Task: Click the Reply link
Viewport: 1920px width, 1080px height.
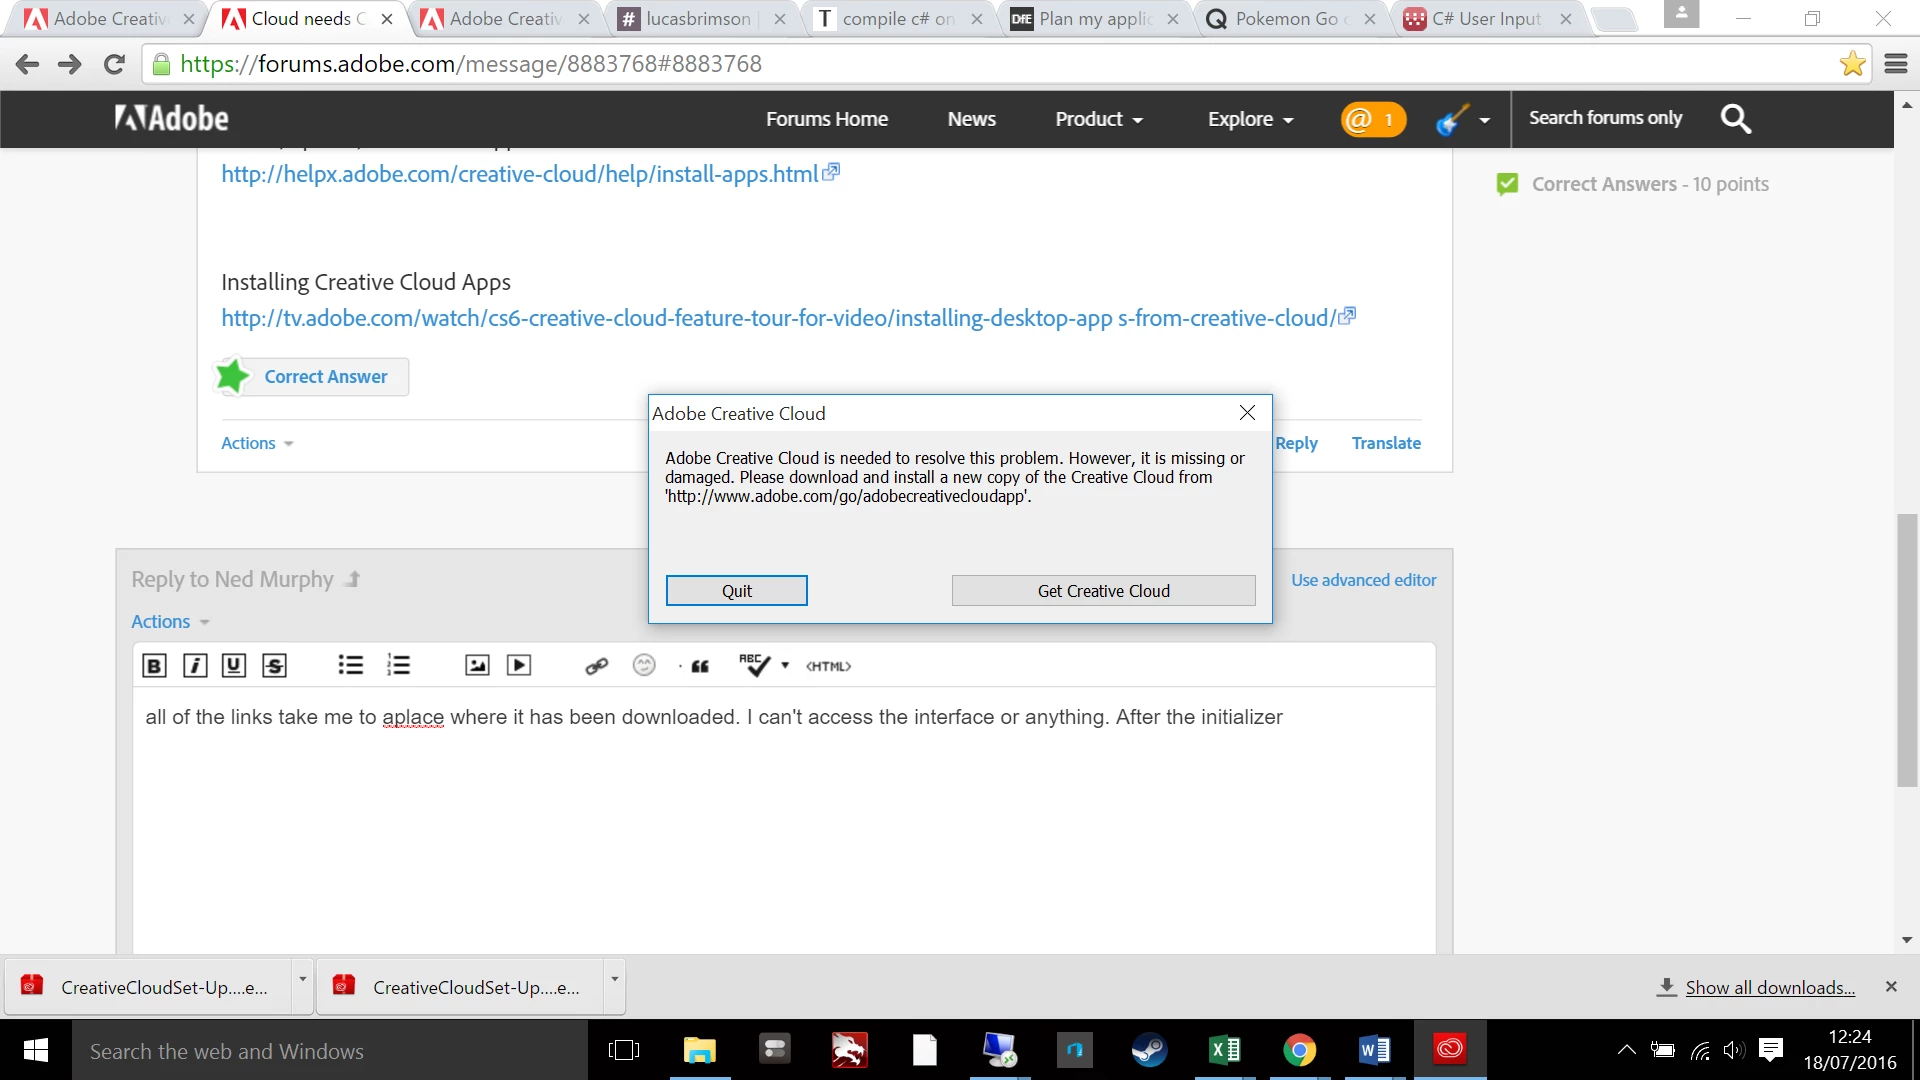Action: [x=1296, y=443]
